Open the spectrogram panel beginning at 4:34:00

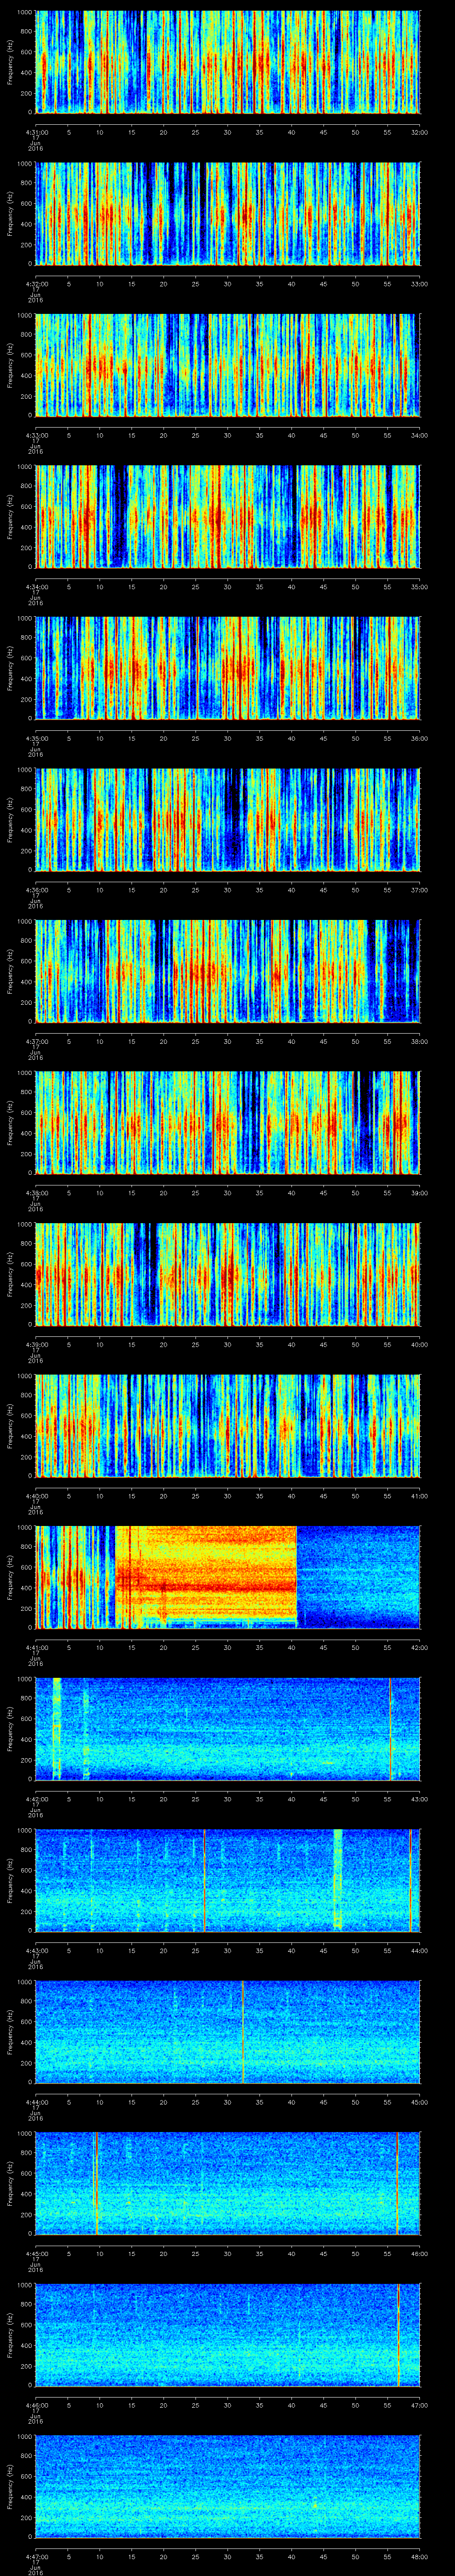pos(228,517)
